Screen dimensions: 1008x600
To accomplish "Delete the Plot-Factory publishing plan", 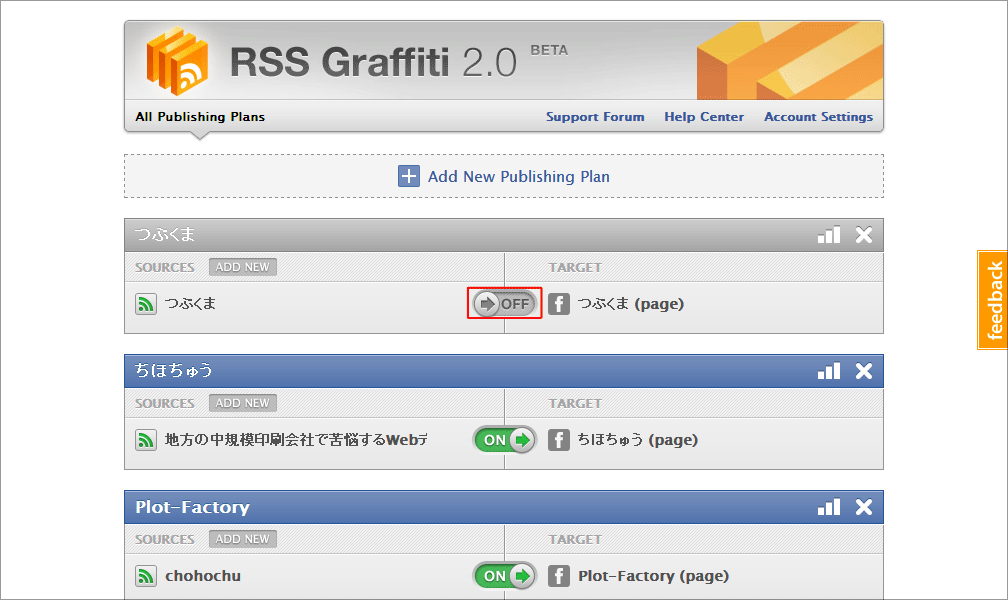I will (864, 507).
